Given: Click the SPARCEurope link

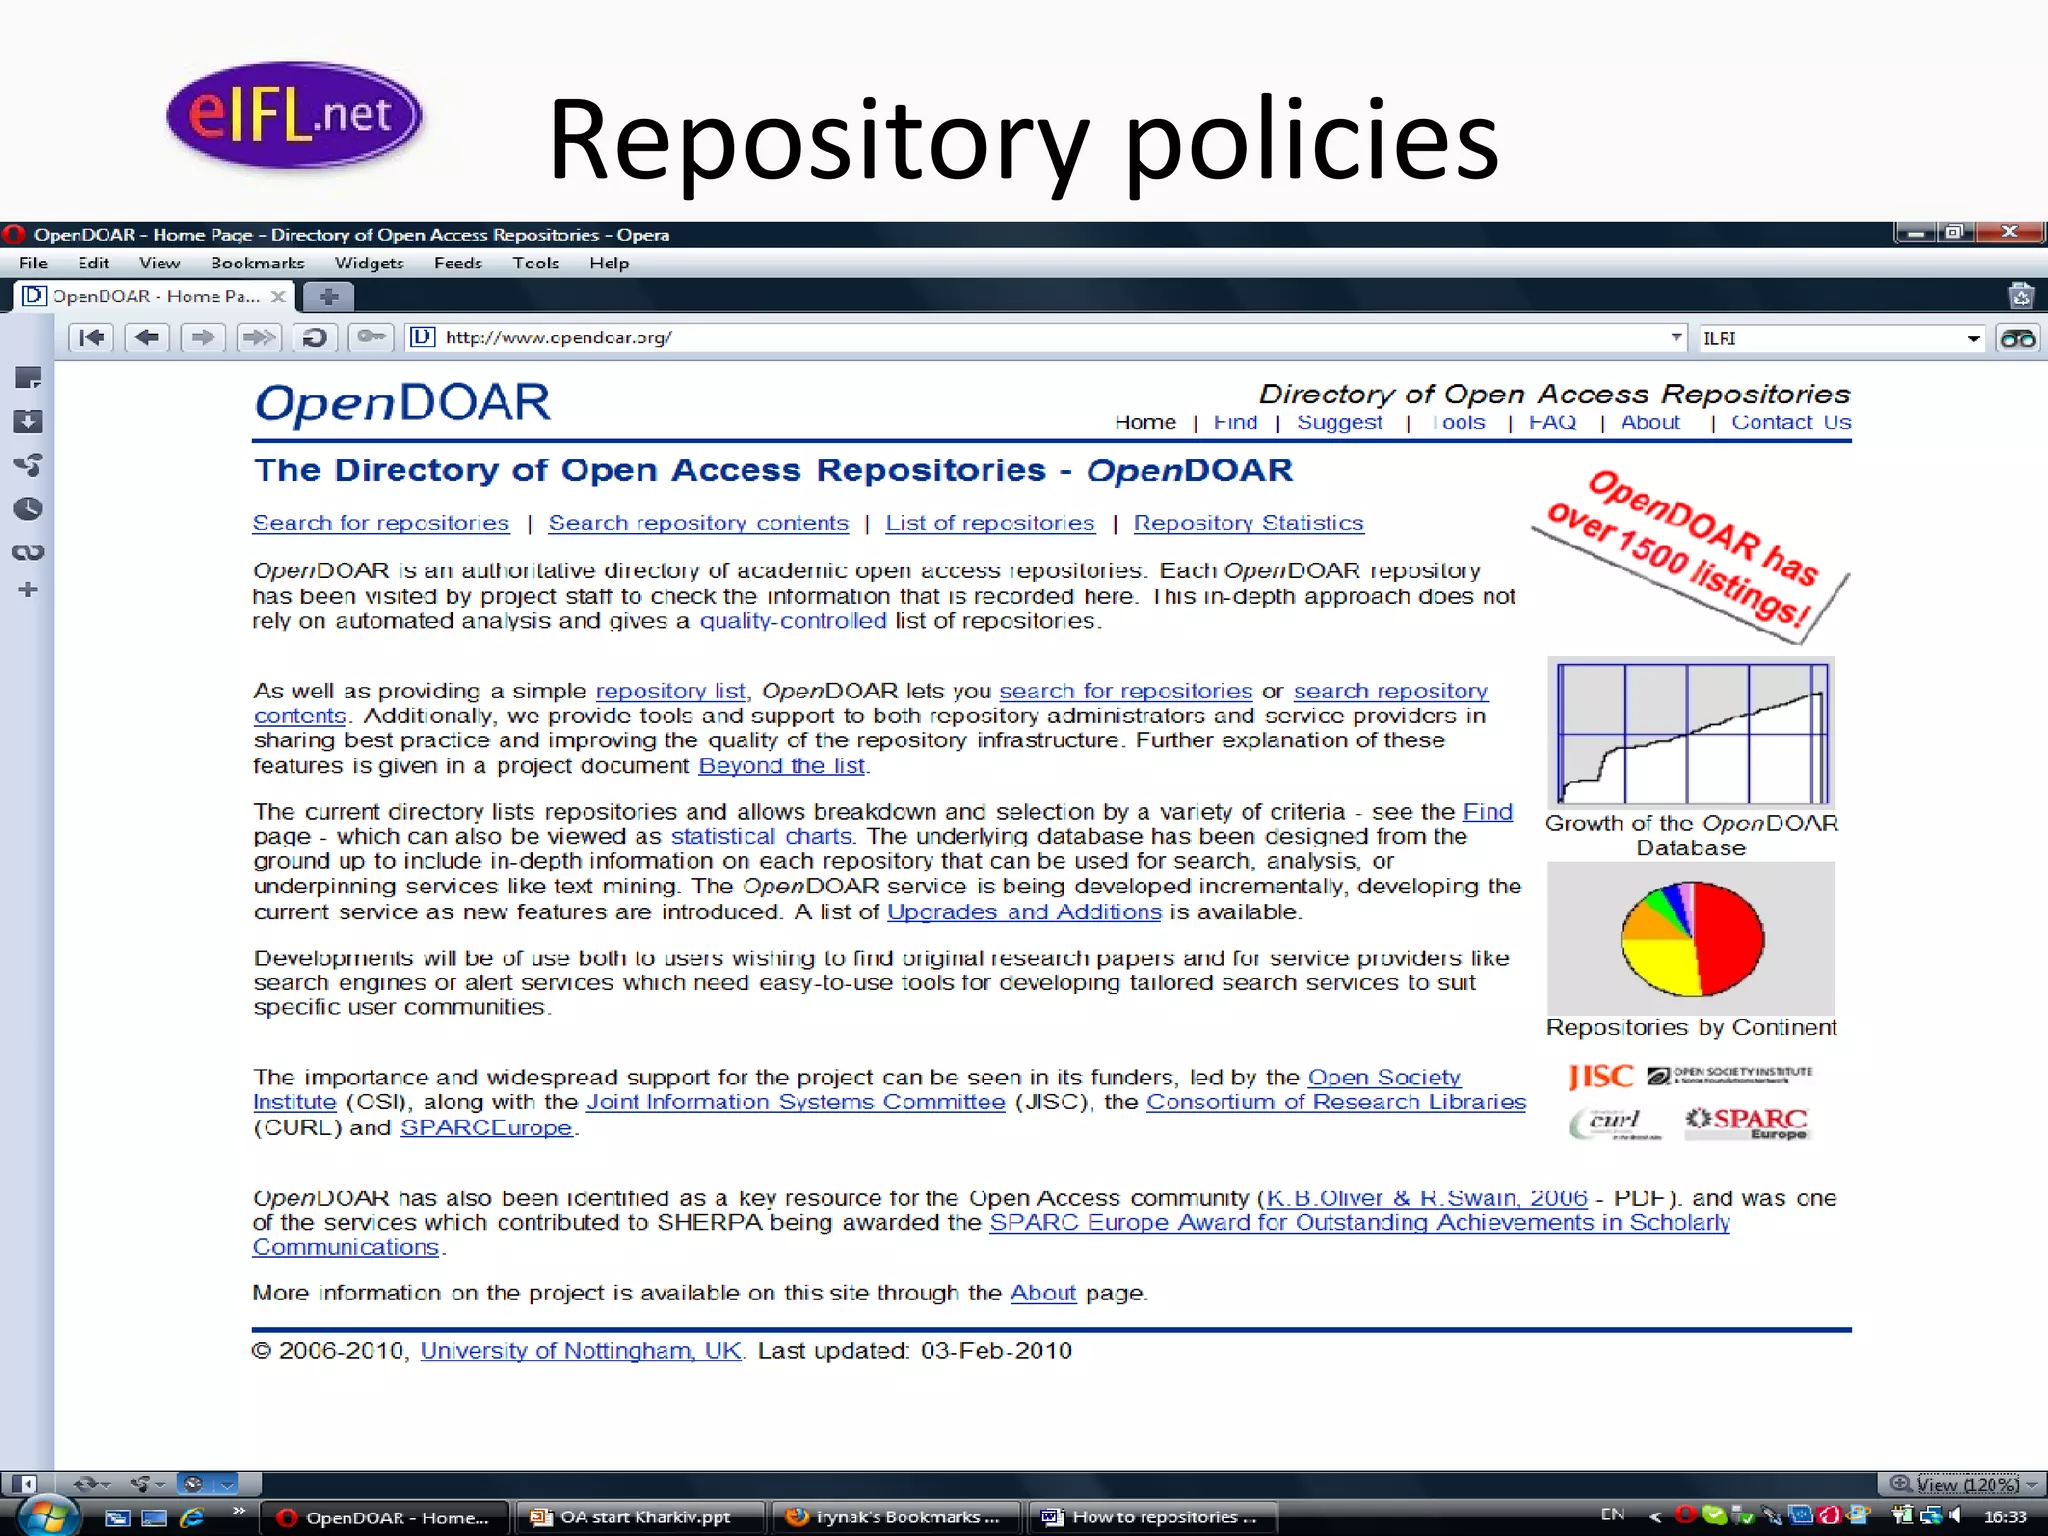Looking at the screenshot, I should click(x=487, y=1127).
